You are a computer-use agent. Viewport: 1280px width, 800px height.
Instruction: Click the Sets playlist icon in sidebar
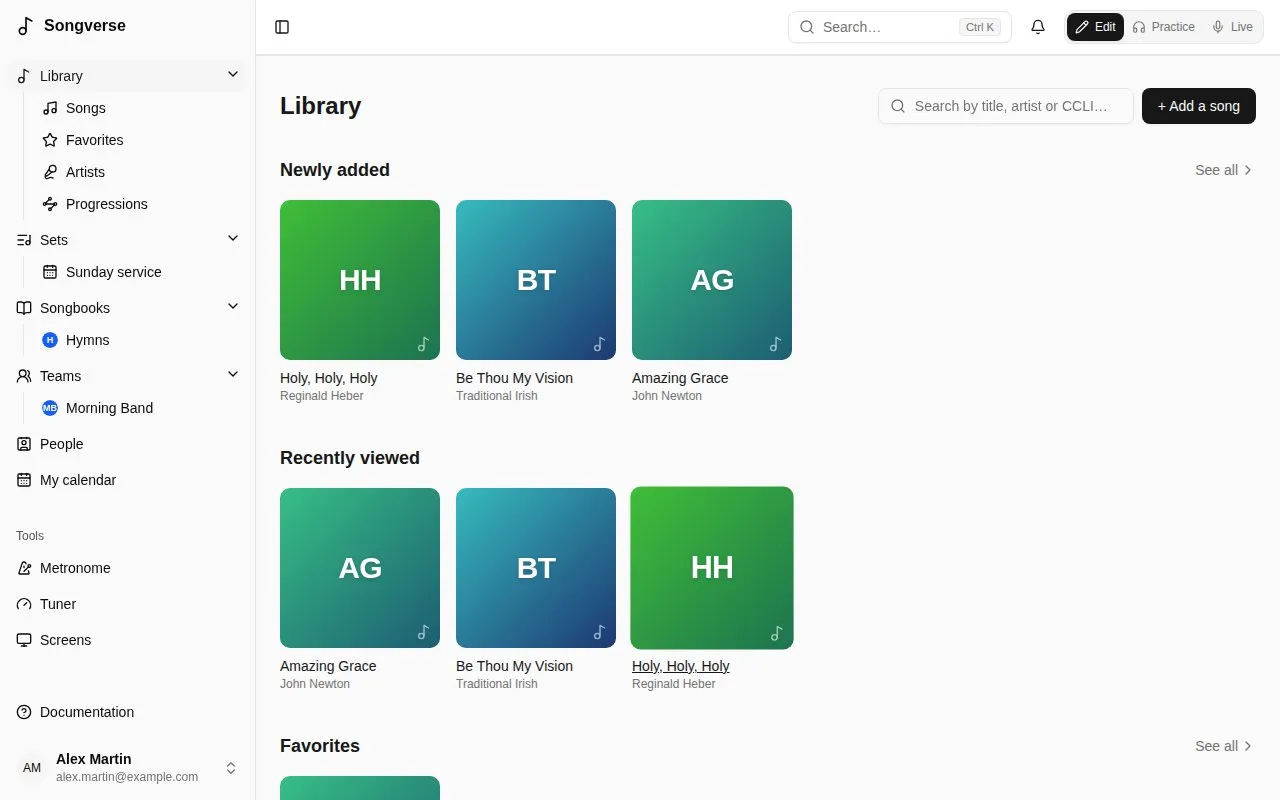click(24, 240)
